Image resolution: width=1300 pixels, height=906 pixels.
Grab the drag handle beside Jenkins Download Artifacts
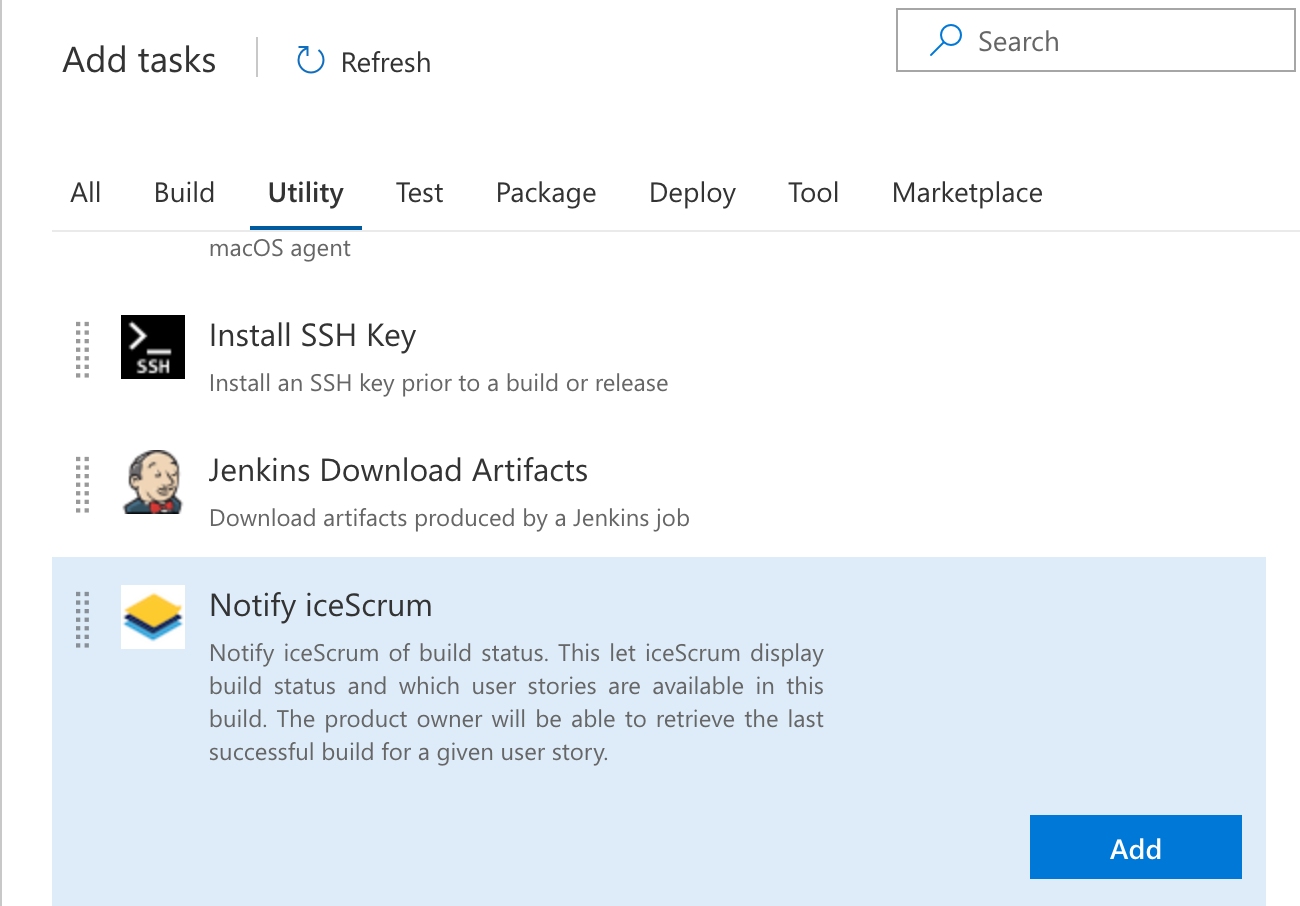(83, 484)
